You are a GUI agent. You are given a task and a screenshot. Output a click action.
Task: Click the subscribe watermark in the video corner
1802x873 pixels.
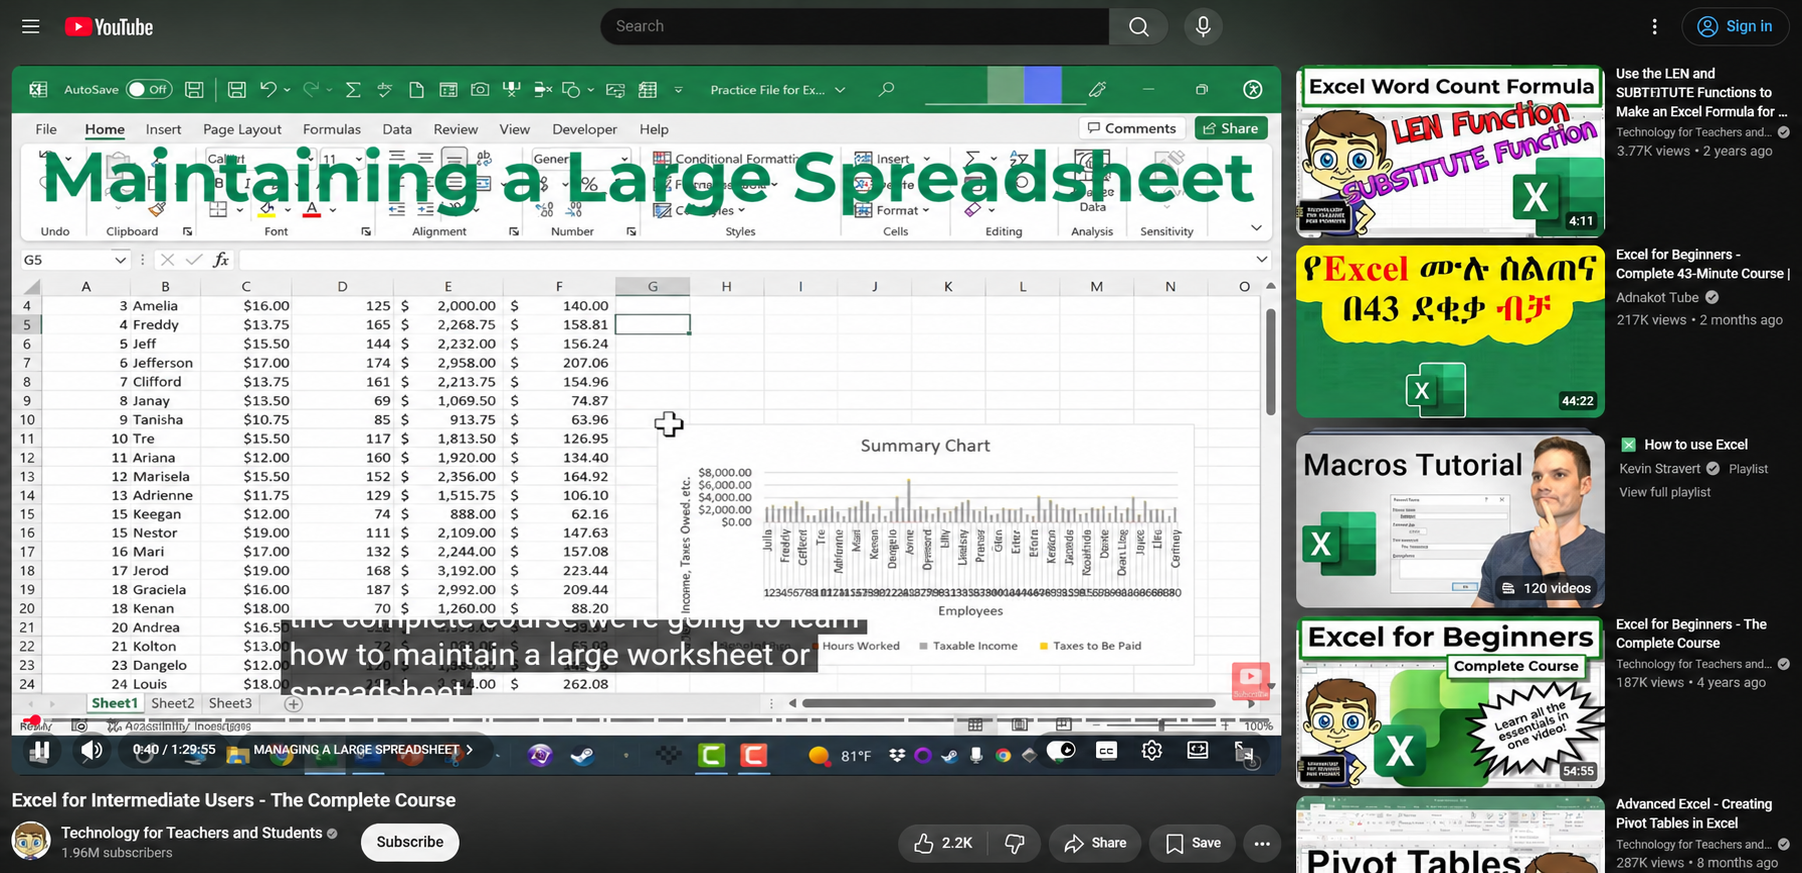pos(1250,680)
